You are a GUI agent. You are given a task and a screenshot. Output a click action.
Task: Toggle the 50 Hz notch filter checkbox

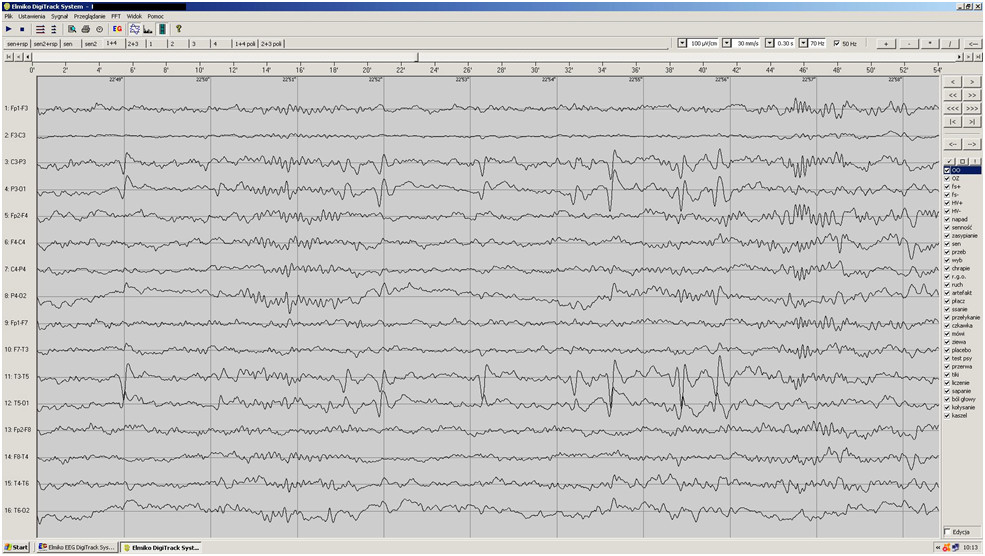coord(836,43)
